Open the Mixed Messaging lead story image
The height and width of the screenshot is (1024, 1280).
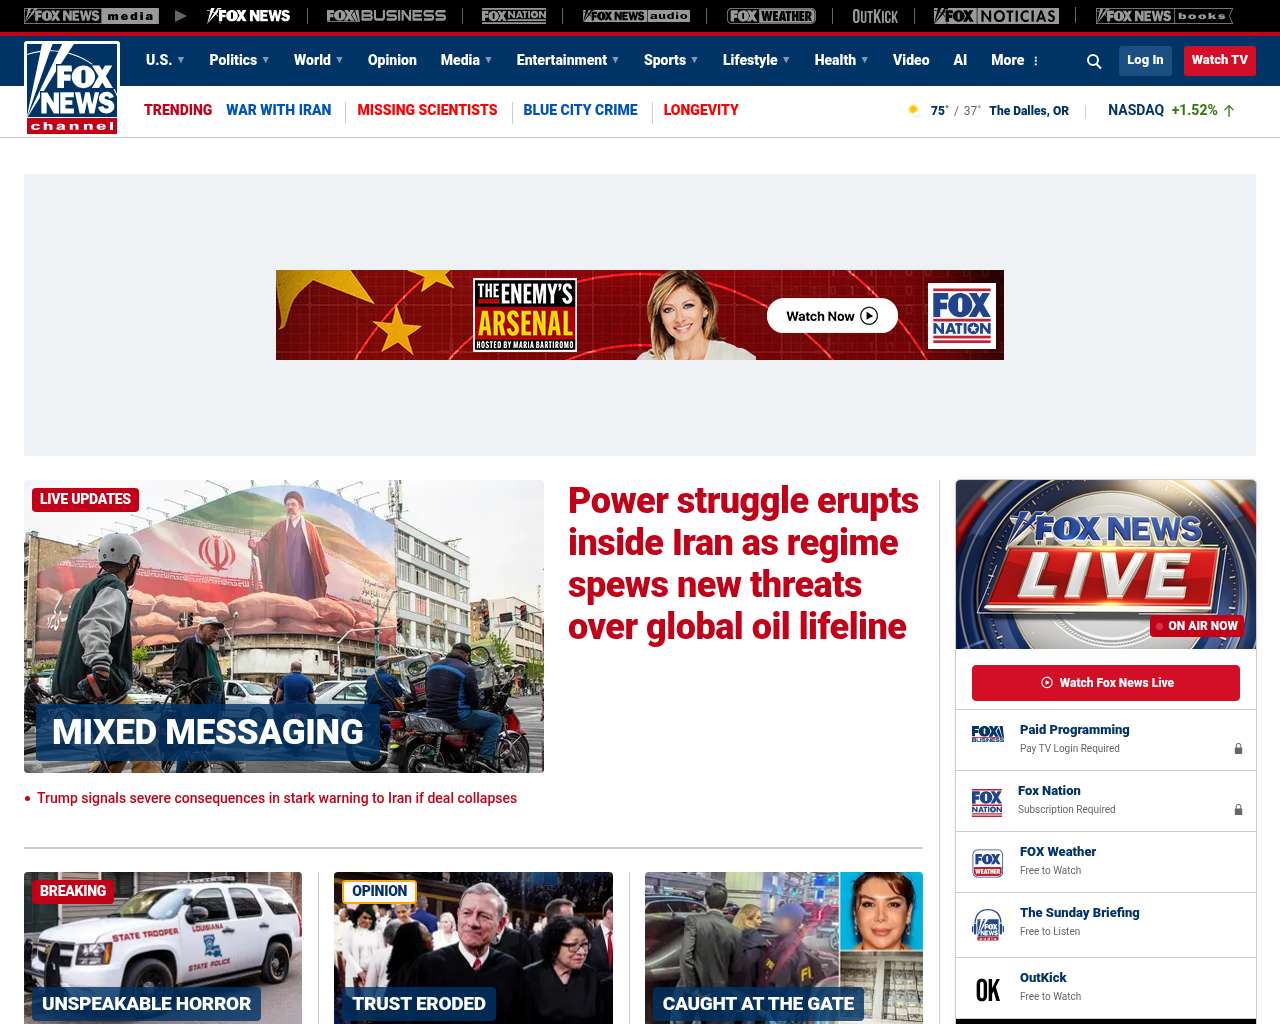284,626
